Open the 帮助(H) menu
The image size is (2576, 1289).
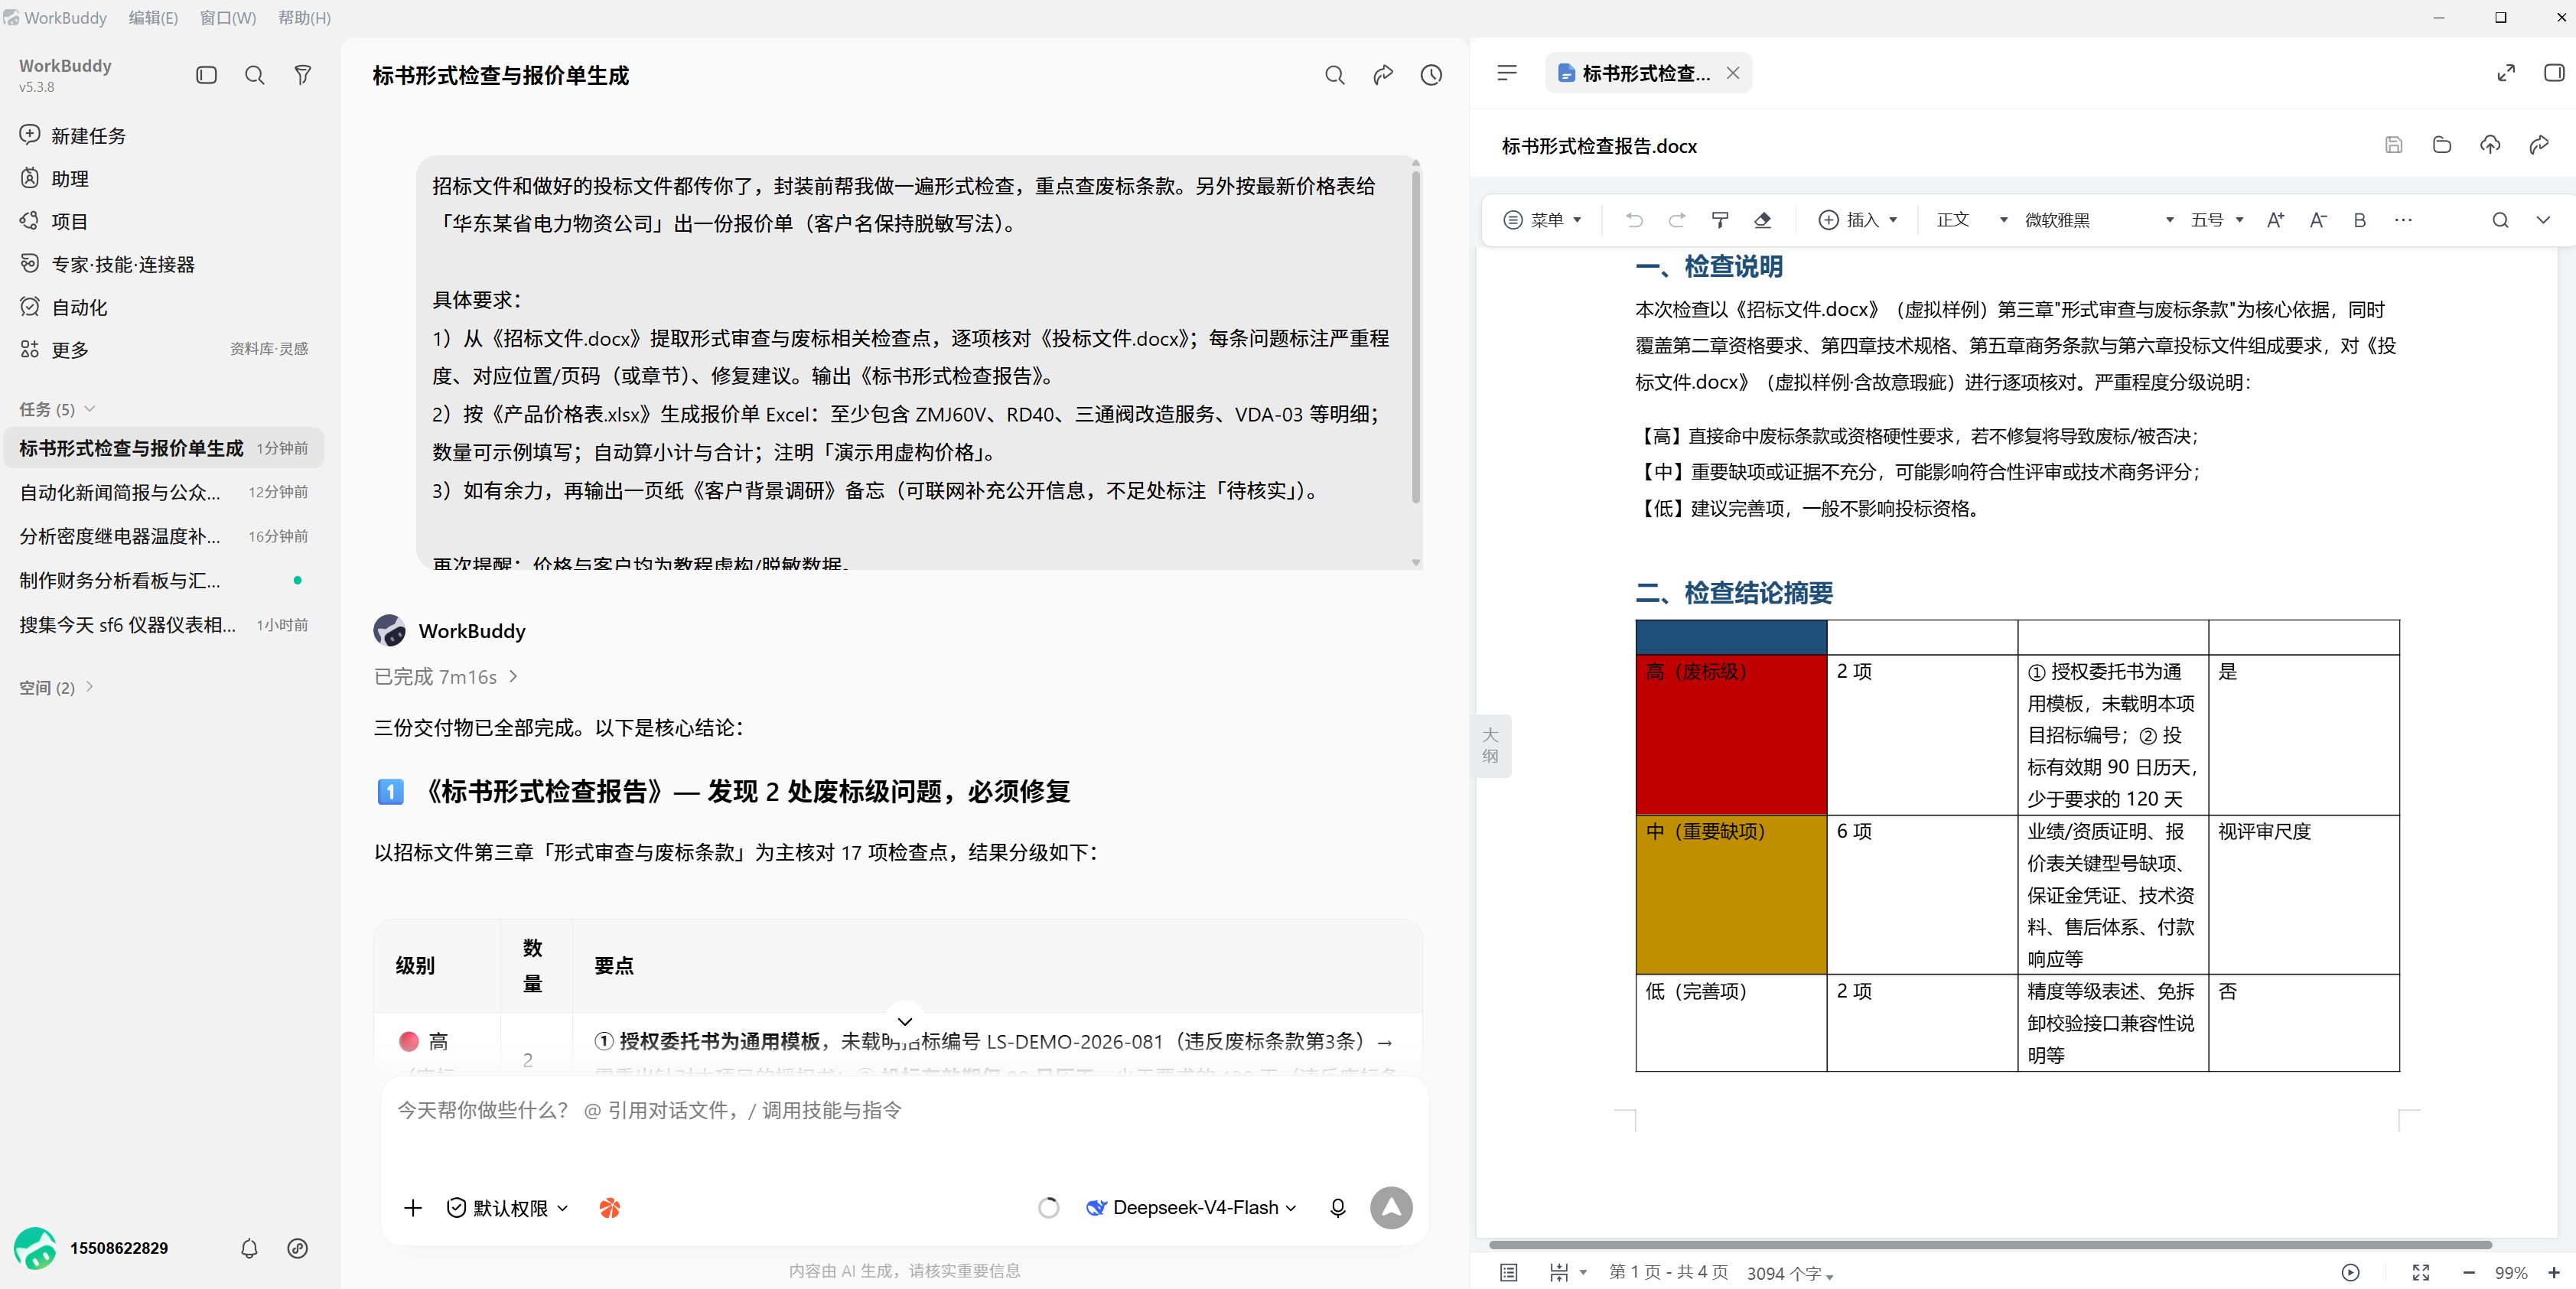(304, 18)
